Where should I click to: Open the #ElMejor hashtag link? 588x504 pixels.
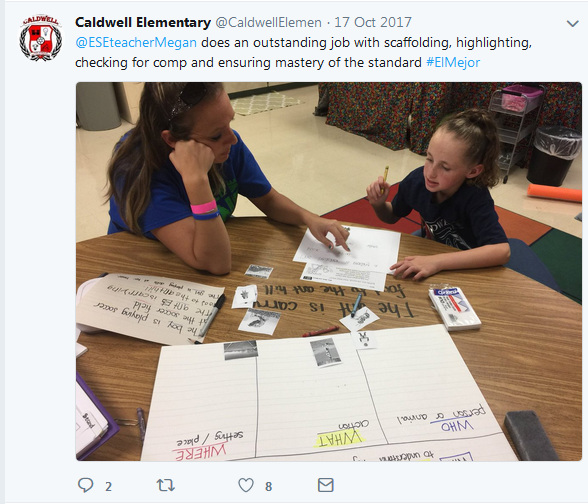453,62
